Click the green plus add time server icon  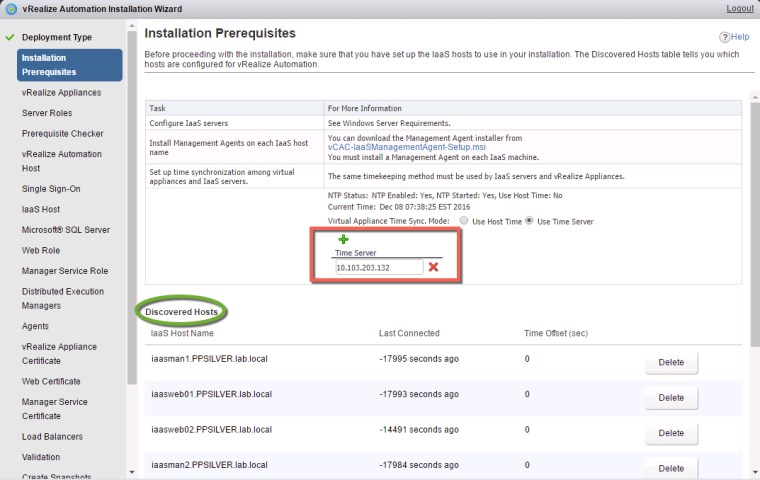coord(343,239)
